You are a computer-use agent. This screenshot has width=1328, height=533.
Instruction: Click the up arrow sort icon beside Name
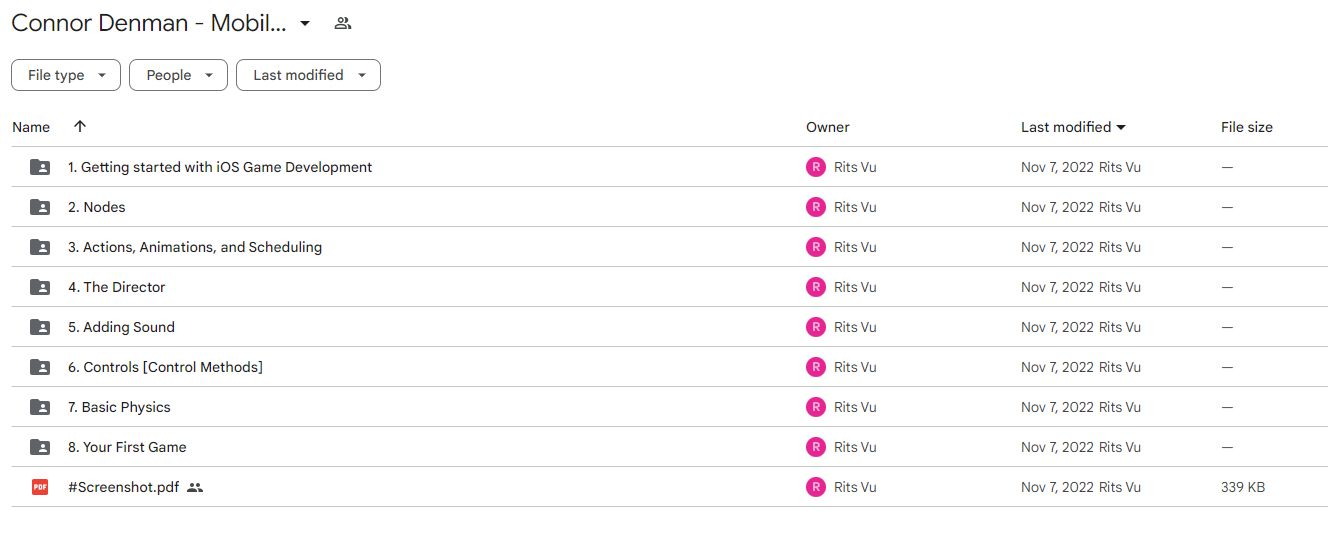pyautogui.click(x=80, y=127)
